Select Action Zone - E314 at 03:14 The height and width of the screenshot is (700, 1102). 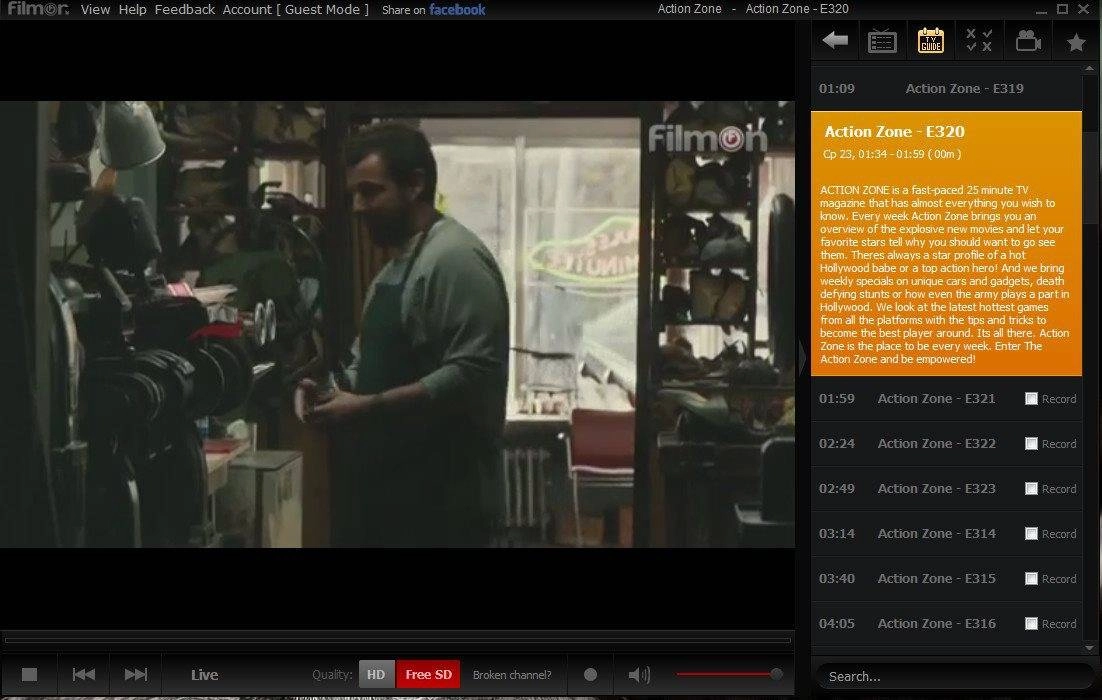(x=946, y=533)
